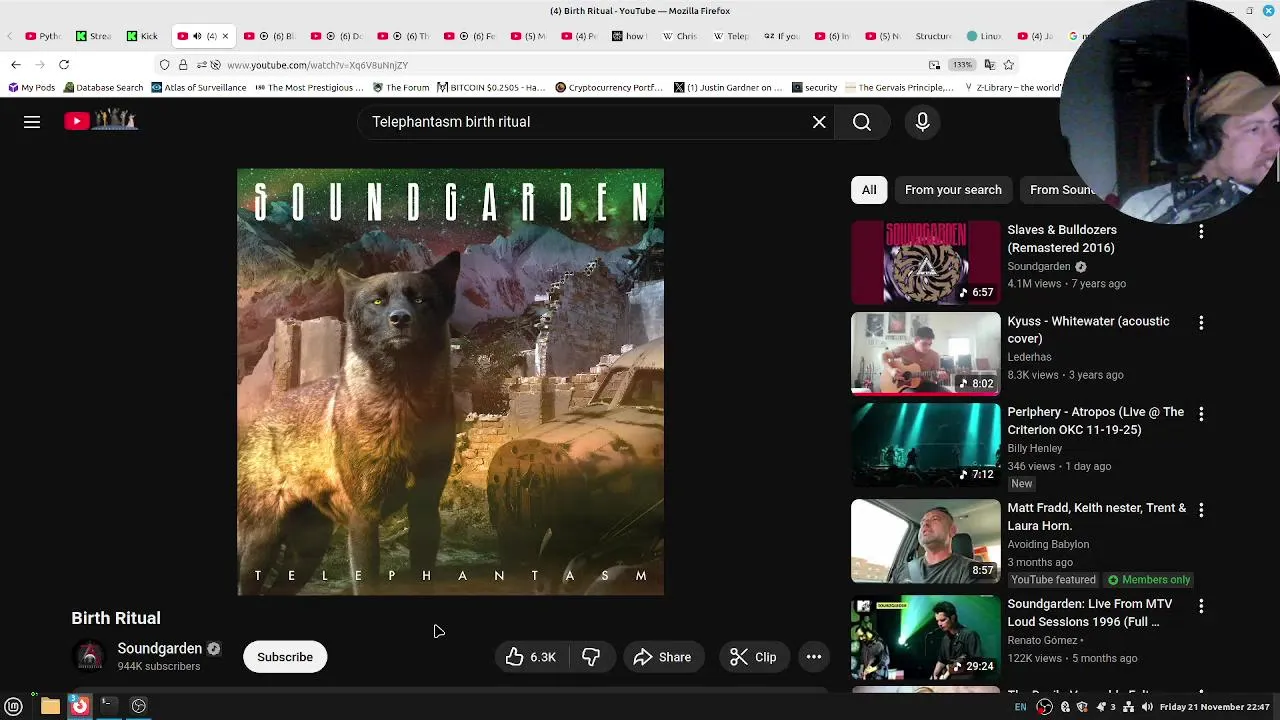
Task: Click Slaves & Bulldozers title text
Action: (x=1062, y=239)
